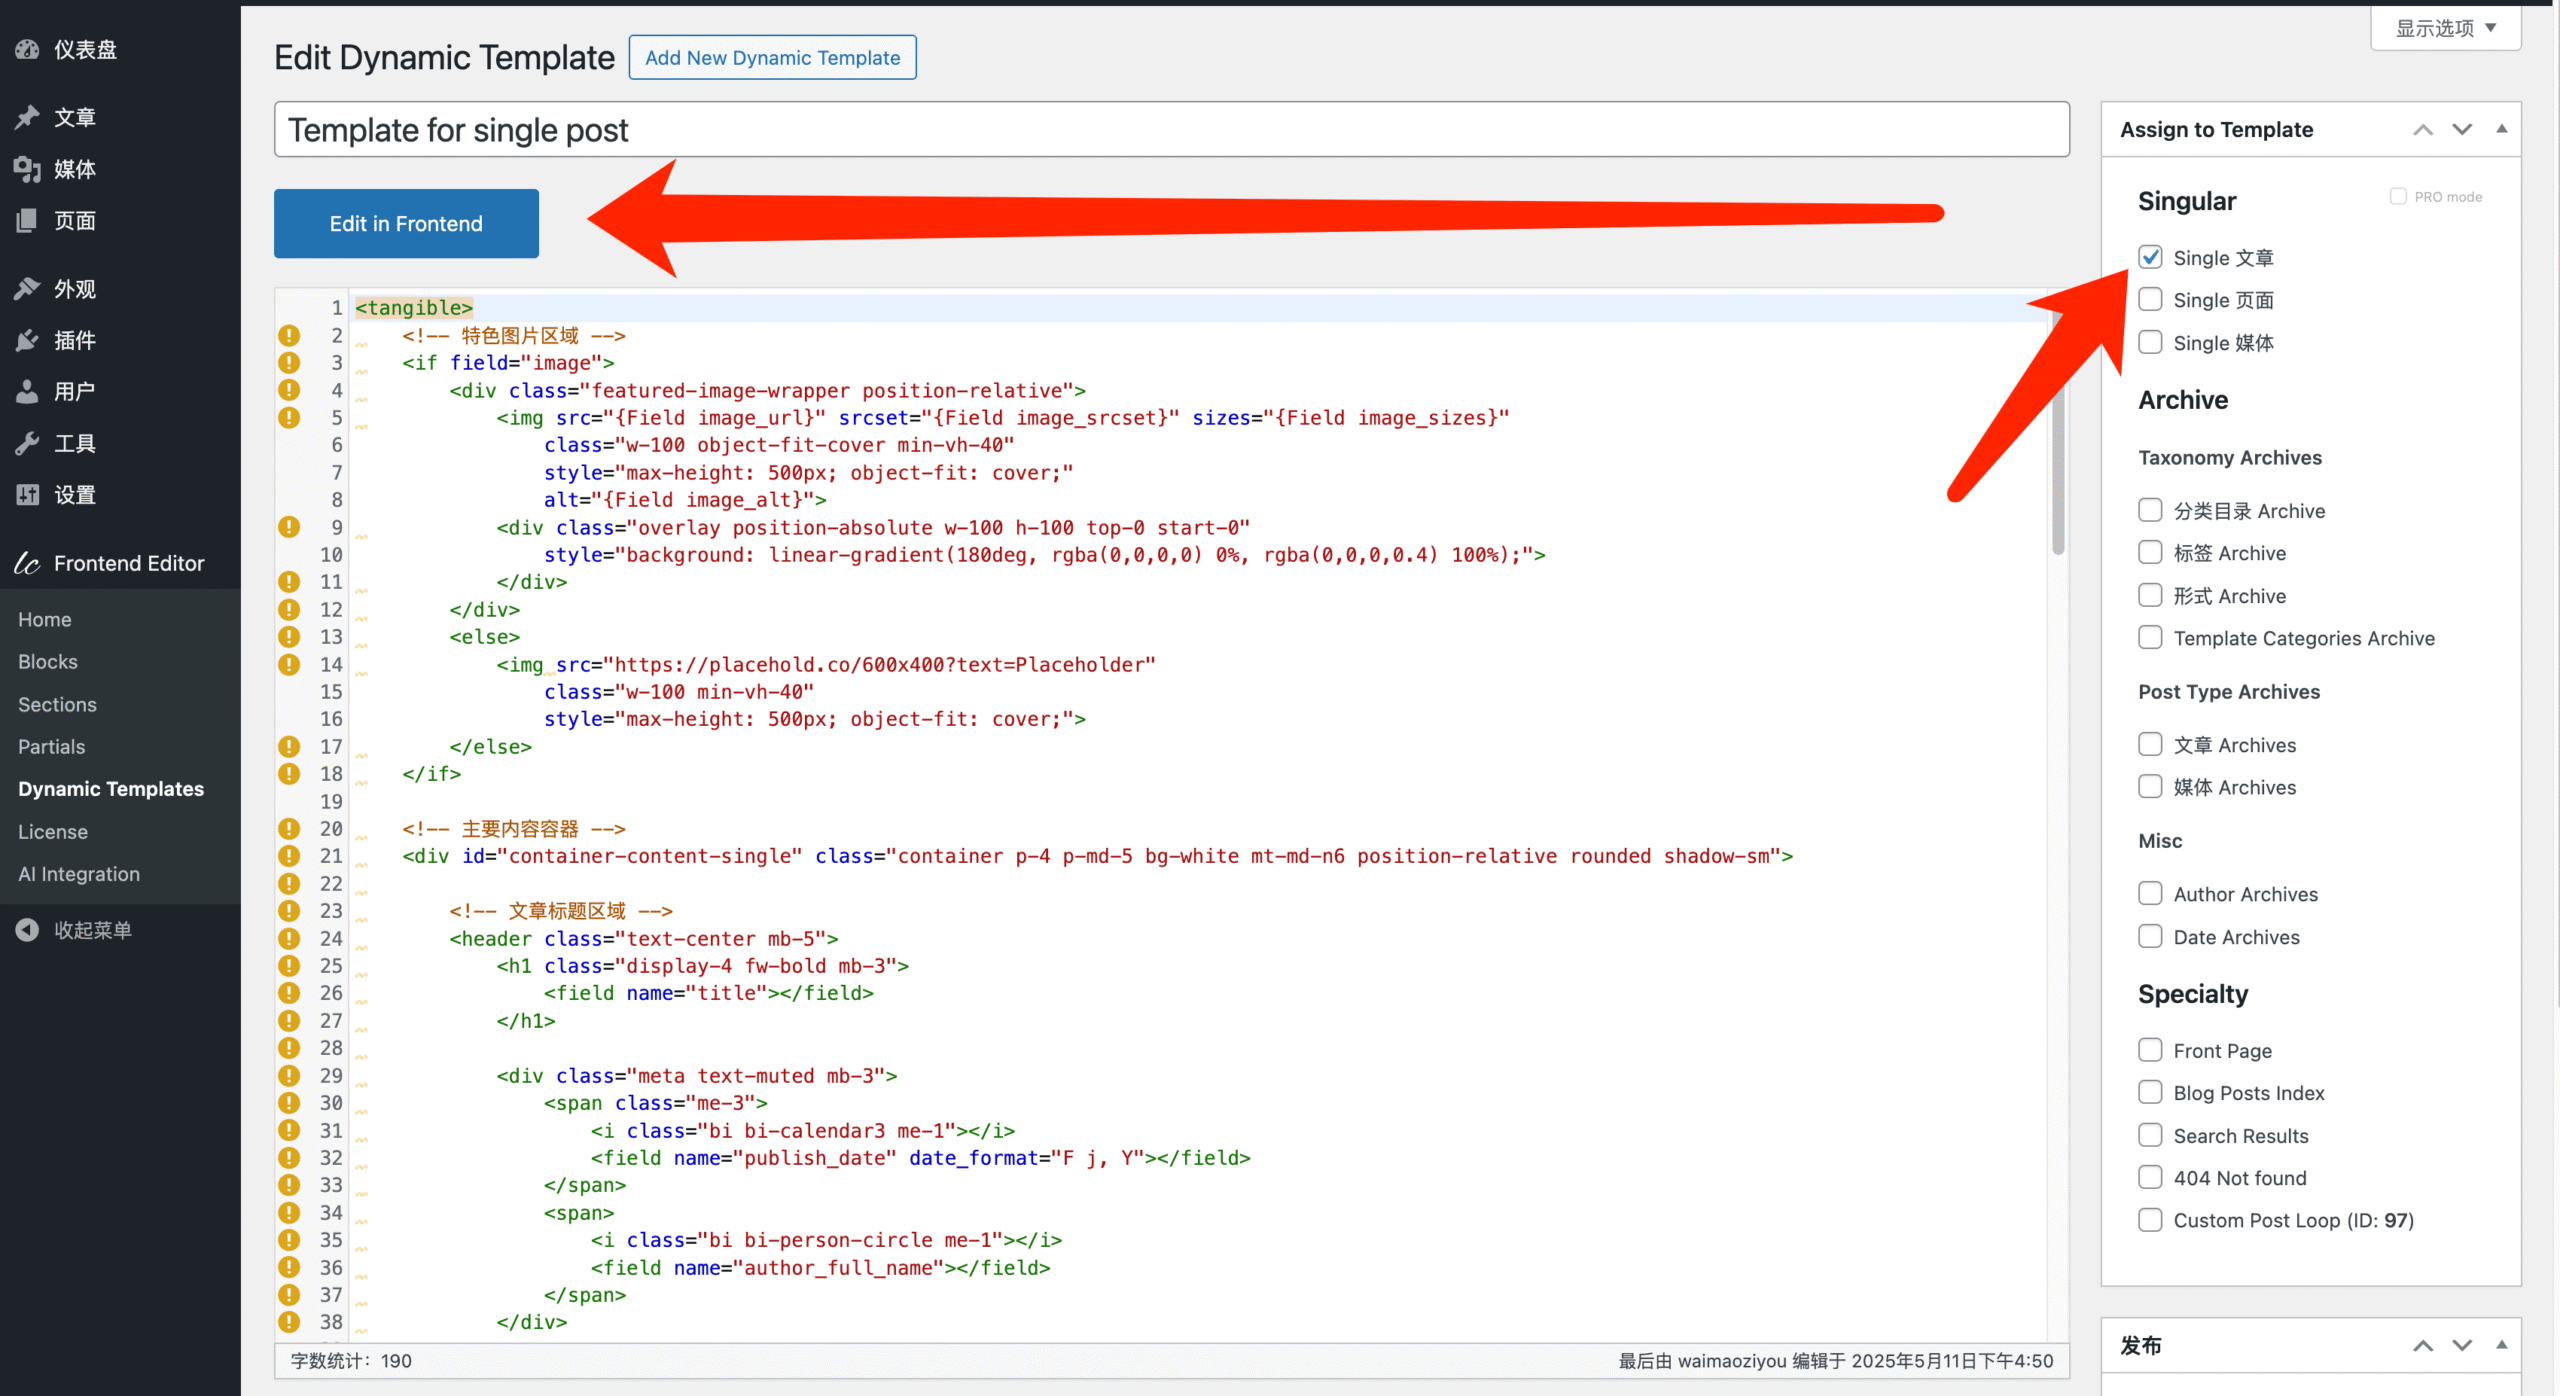2560x1396 pixels.
Task: Click the Add New Dynamic Template button
Action: coord(772,57)
